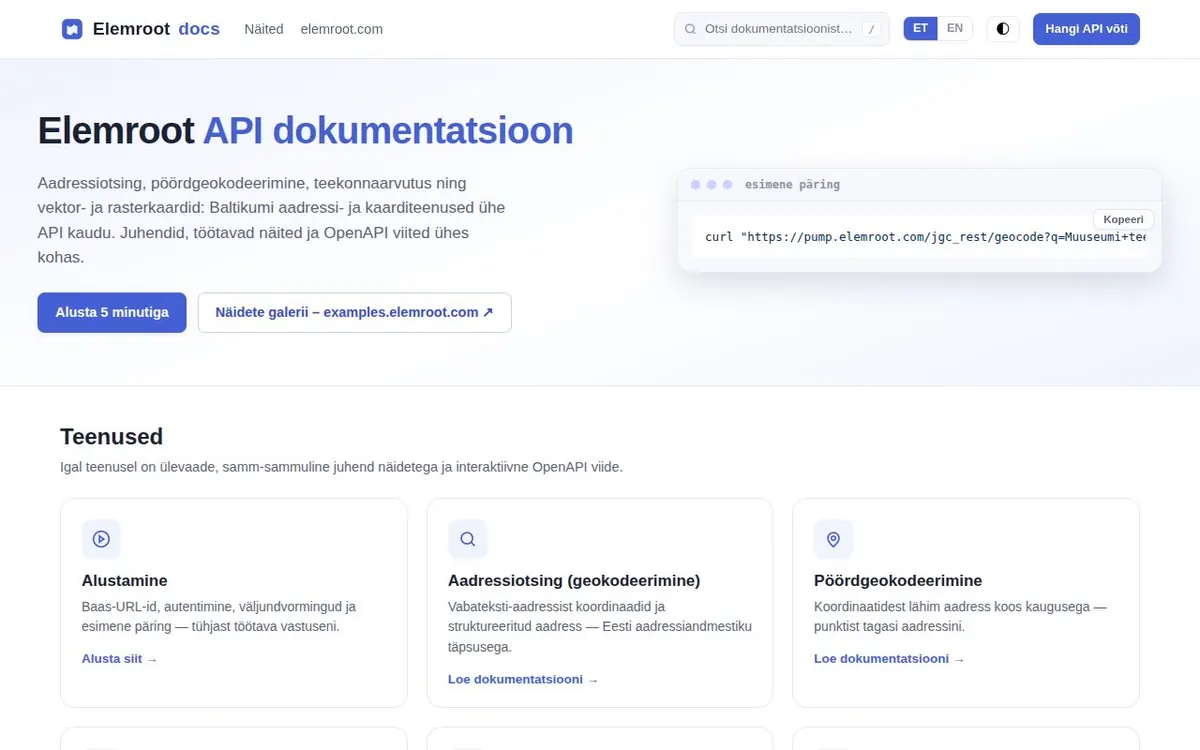The image size is (1200, 750).
Task: Open the elemroot.com header link
Action: [342, 29]
